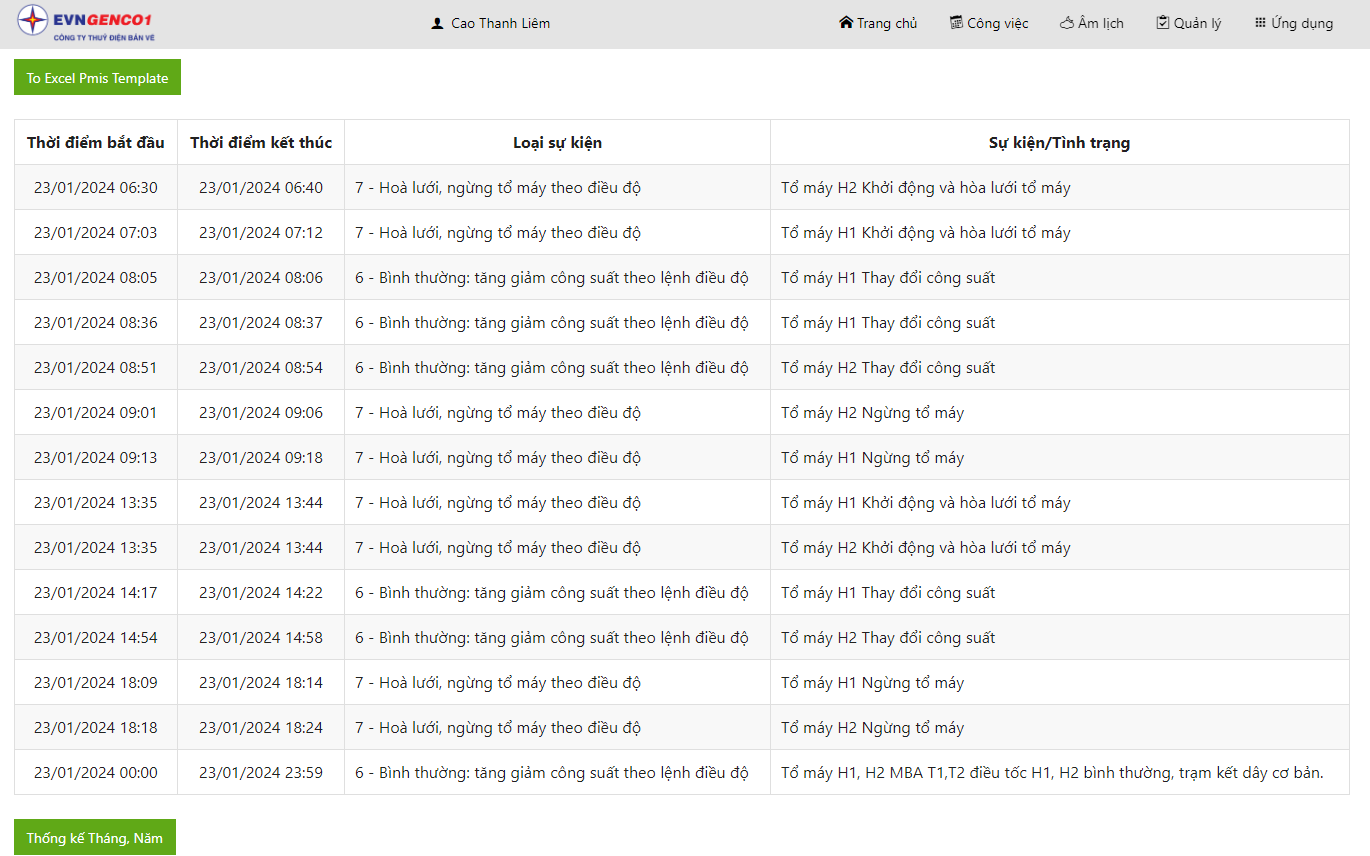1370x856 pixels.
Task: Select end time 23/01/2024 06:40 cell
Action: (x=261, y=187)
